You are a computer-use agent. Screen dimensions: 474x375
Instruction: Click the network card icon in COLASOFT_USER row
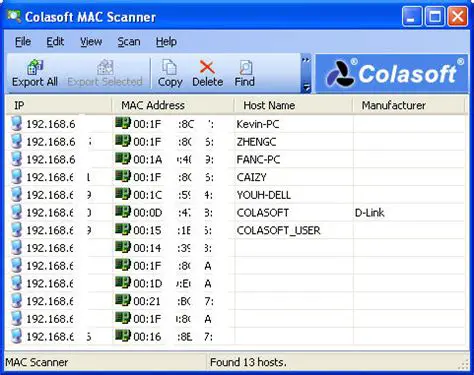pyautogui.click(x=123, y=229)
